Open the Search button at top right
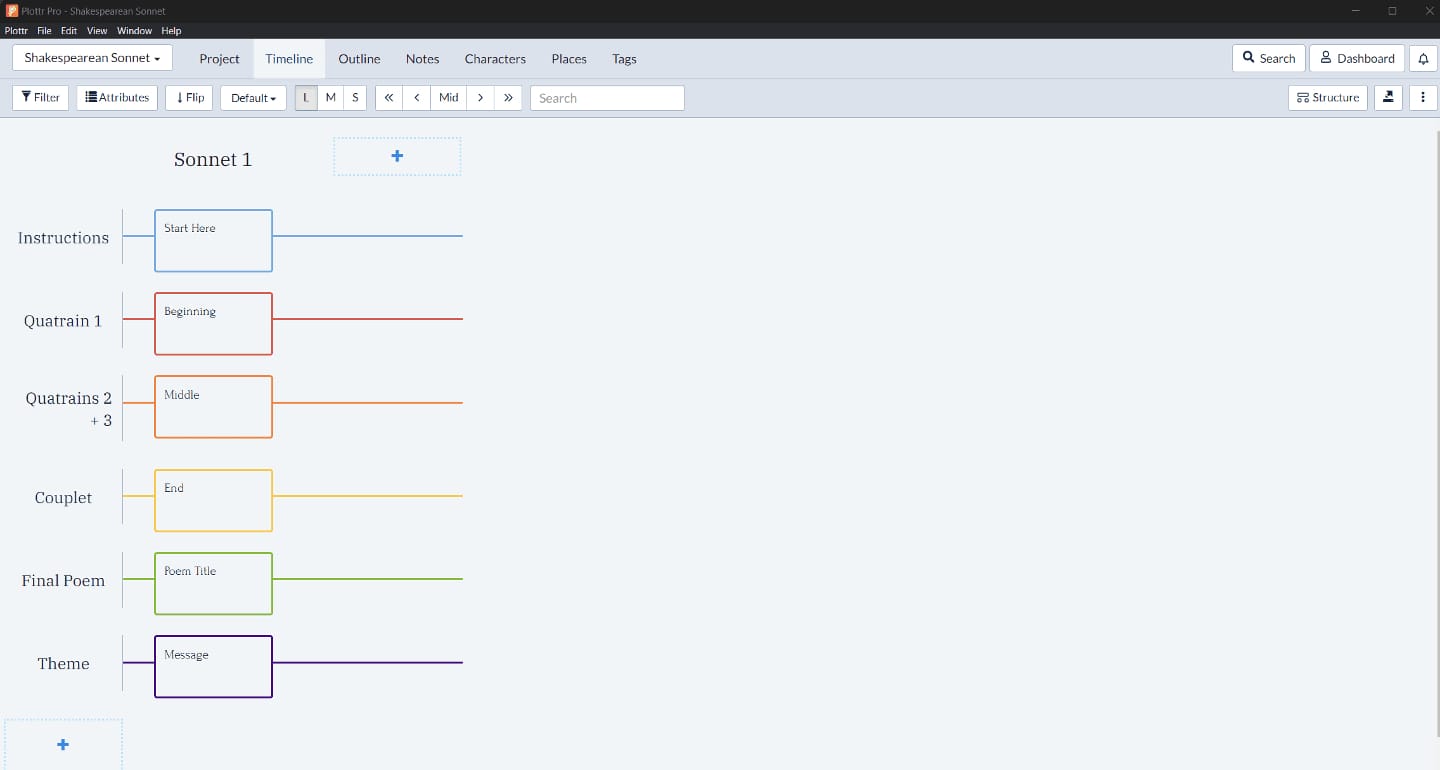The width and height of the screenshot is (1440, 770). coord(1268,58)
